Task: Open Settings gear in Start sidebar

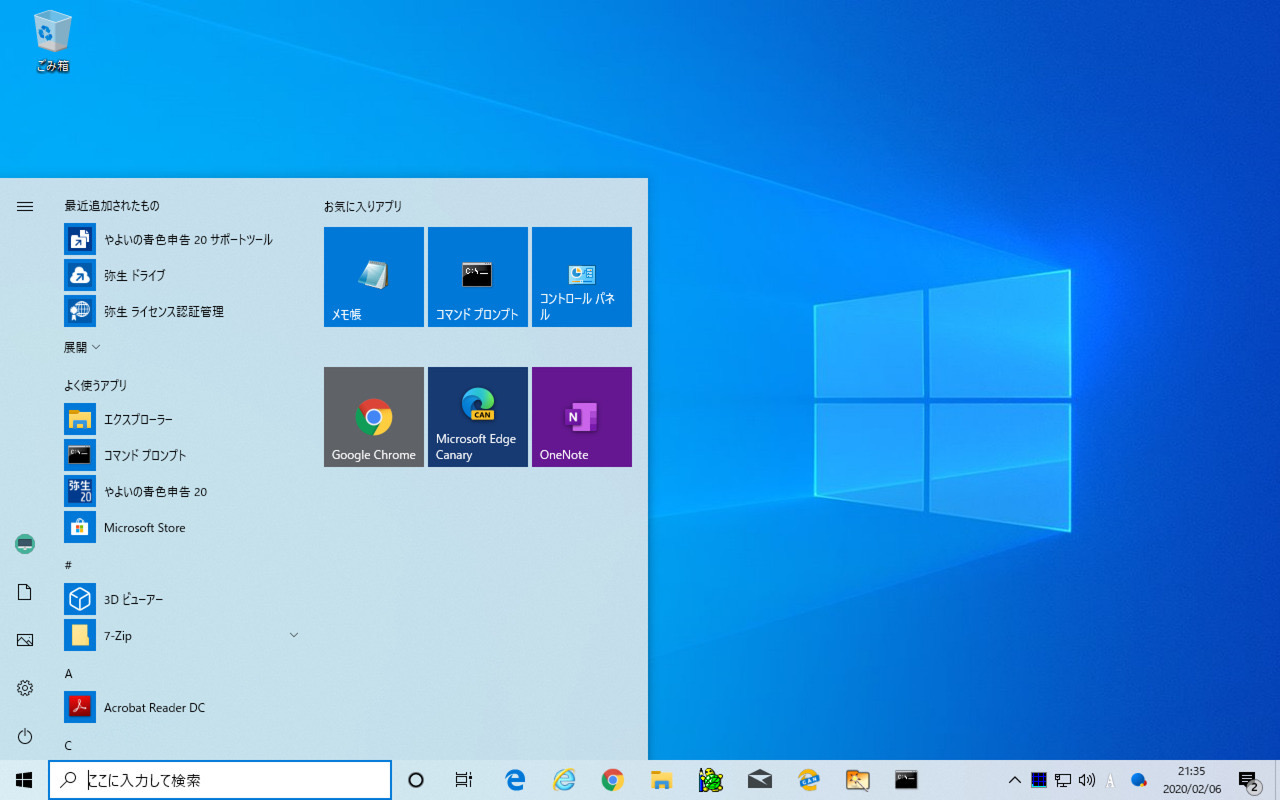Action: 25,688
